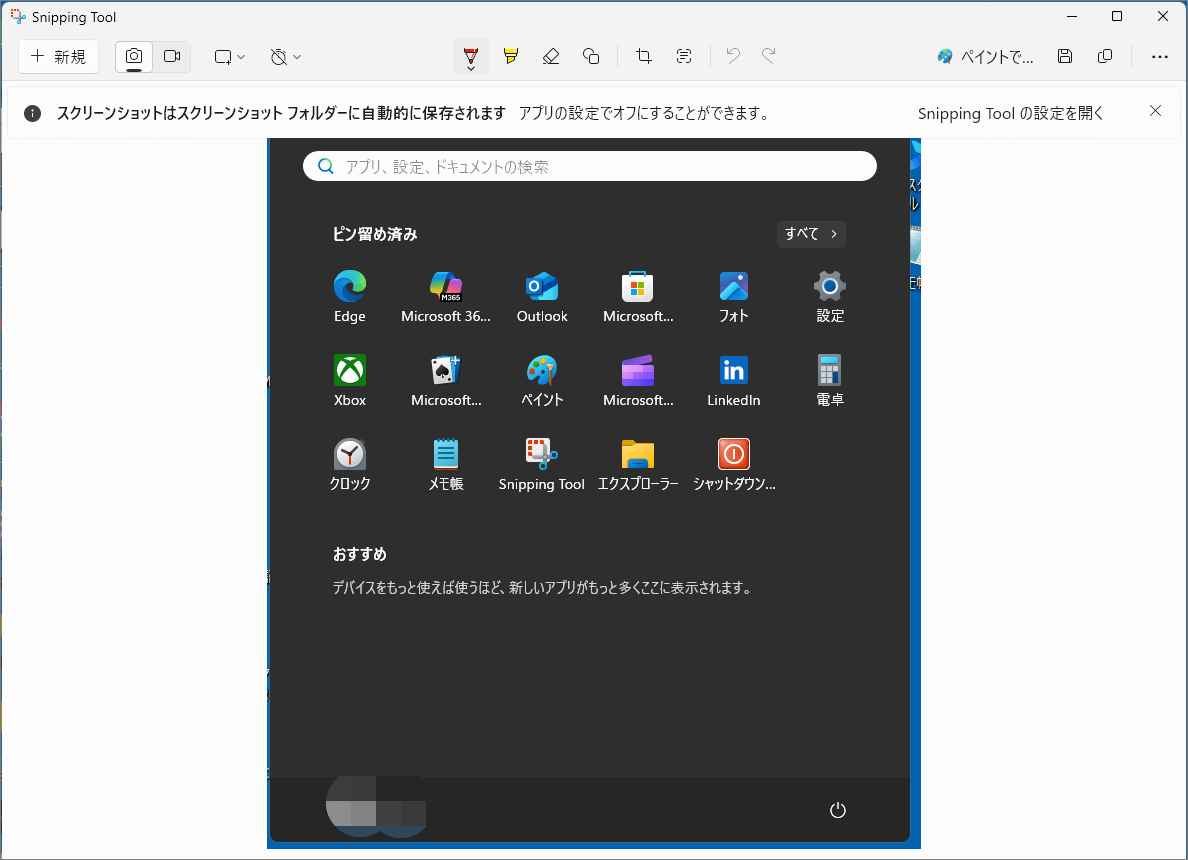1188x860 pixels.
Task: Click the redo arrow
Action: click(769, 56)
